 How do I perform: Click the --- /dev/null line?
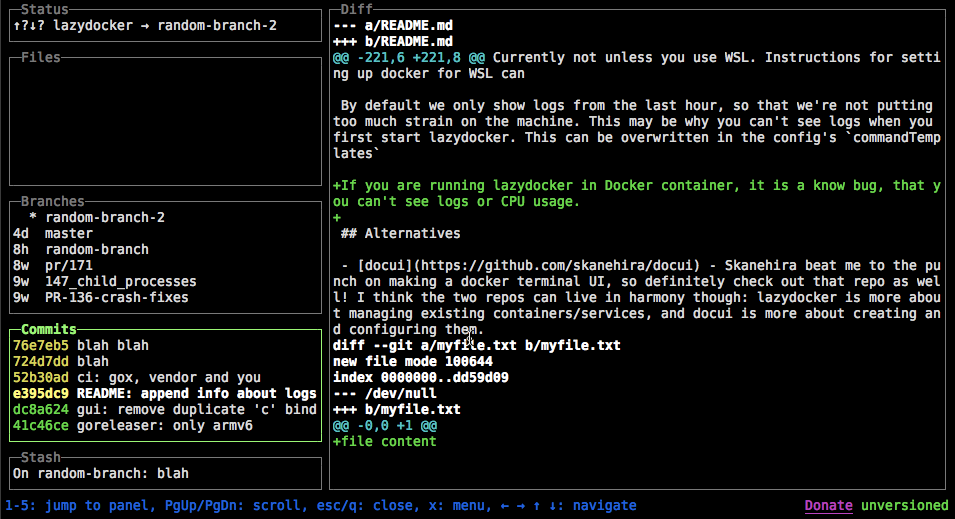(x=384, y=394)
